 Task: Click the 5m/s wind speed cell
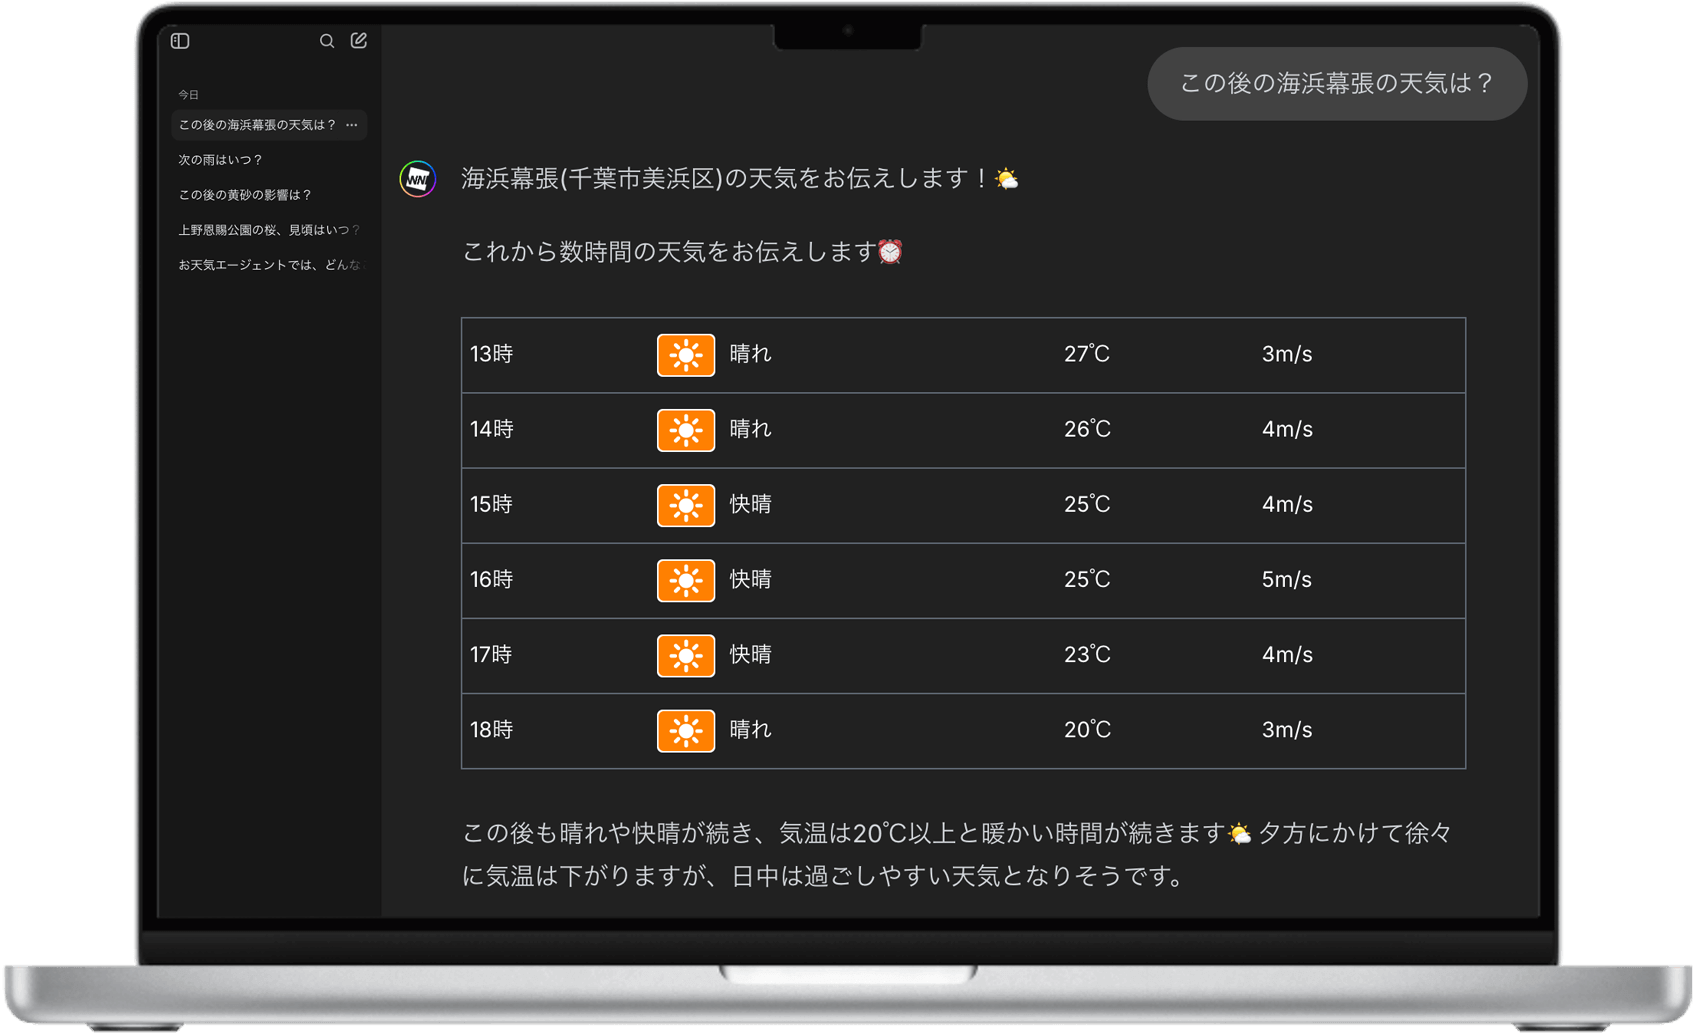point(1286,580)
